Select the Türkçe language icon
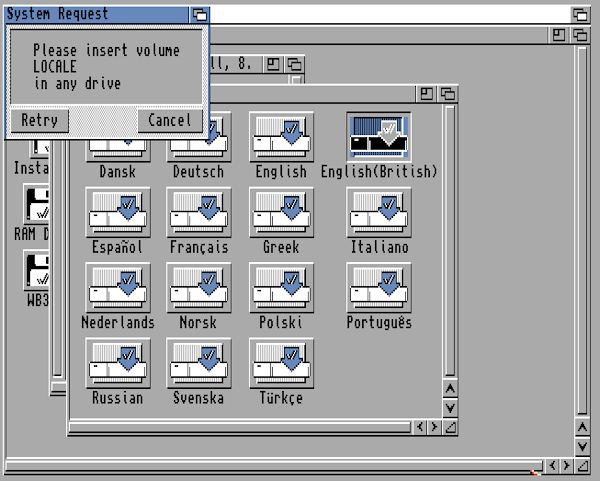Image resolution: width=600 pixels, height=481 pixels. (281, 363)
